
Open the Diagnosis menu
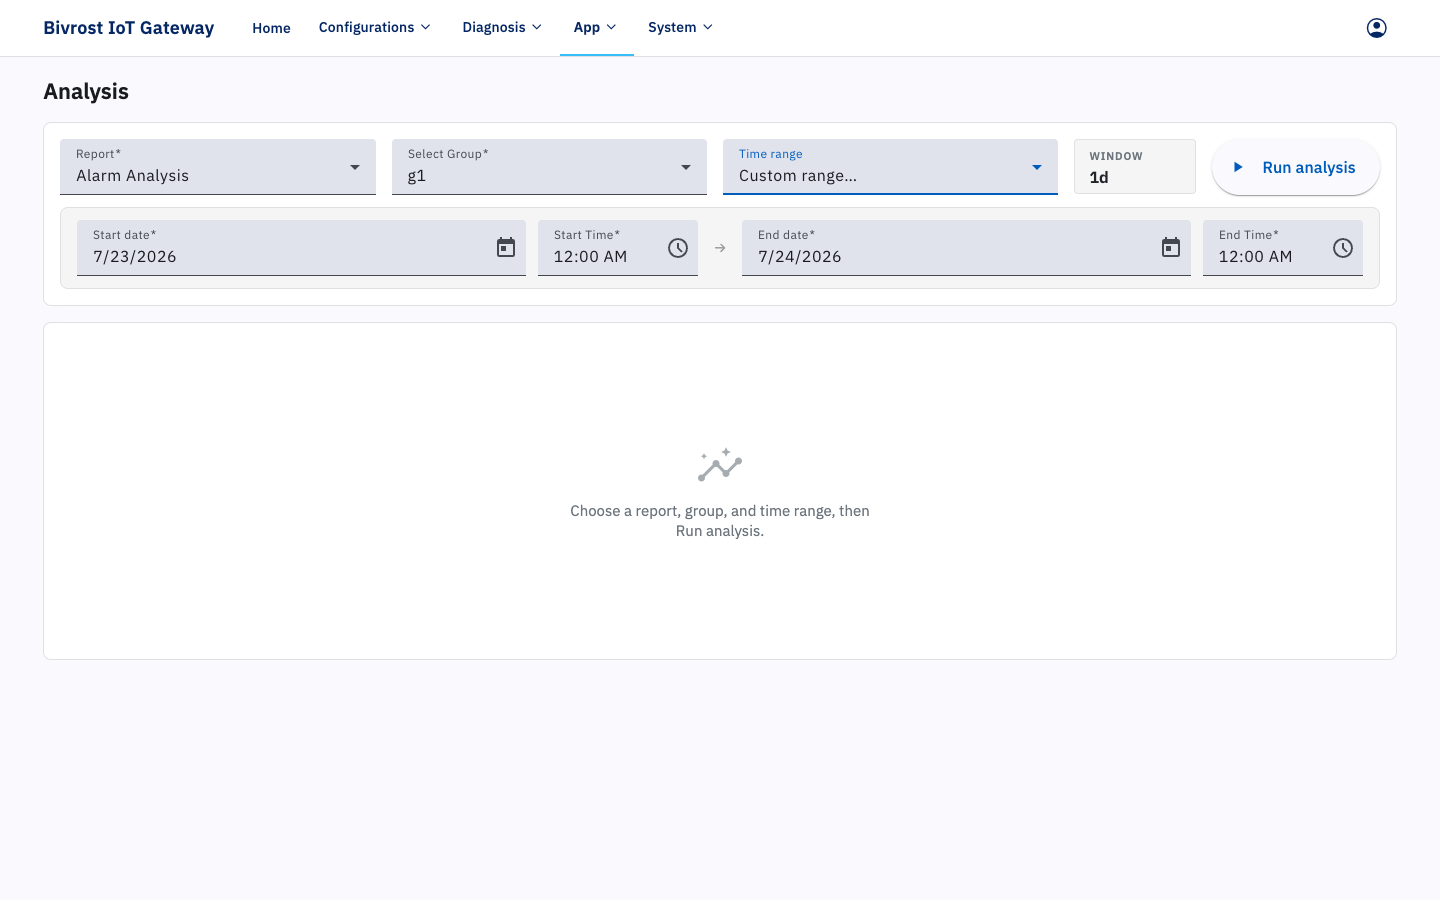[x=502, y=28]
